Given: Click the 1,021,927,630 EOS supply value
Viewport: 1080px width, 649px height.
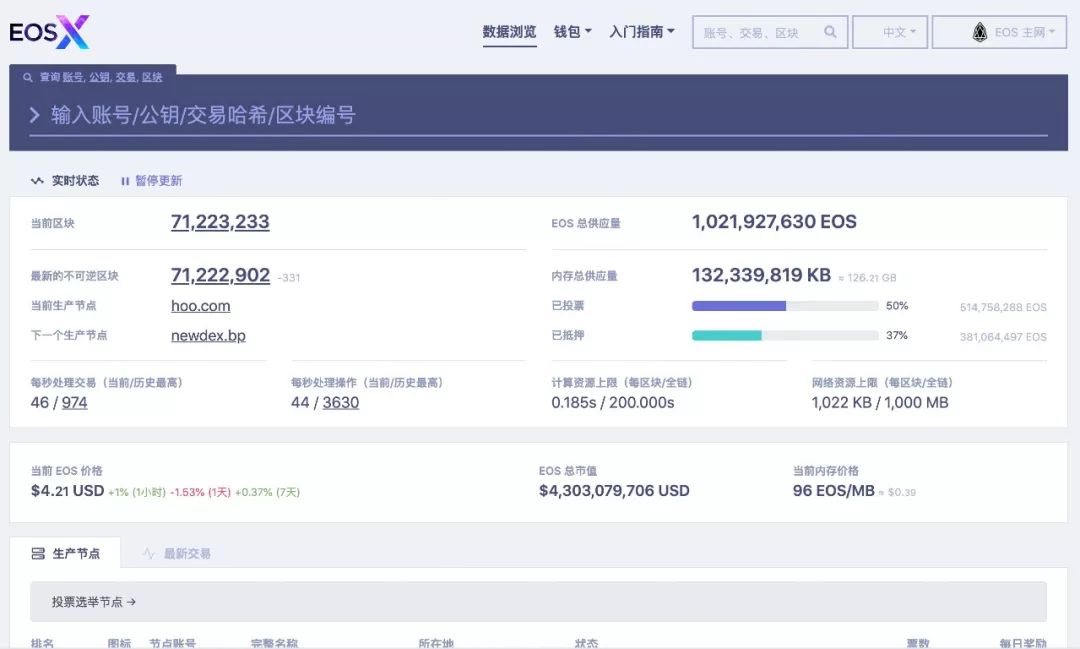Looking at the screenshot, I should (774, 222).
